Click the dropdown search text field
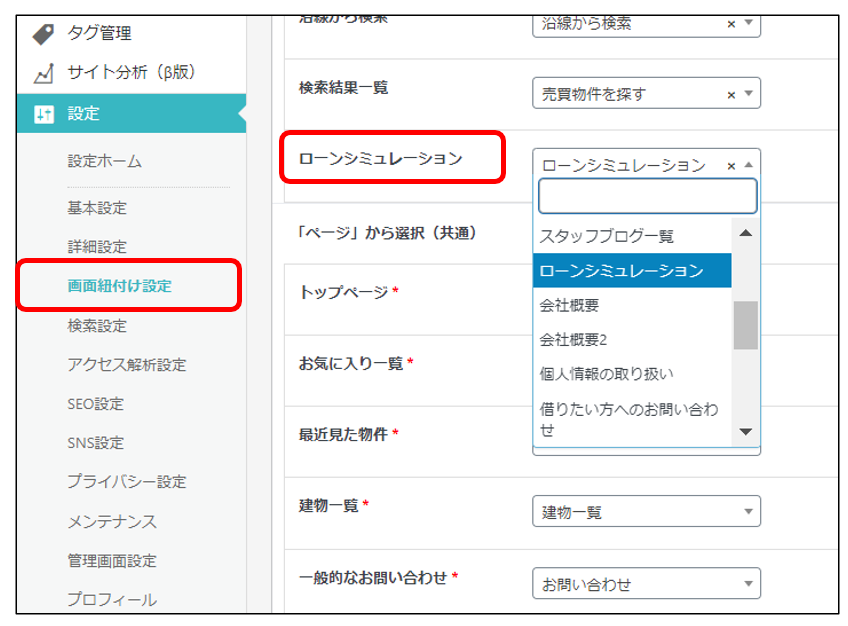Screen dimensions: 848x626 [x=647, y=196]
